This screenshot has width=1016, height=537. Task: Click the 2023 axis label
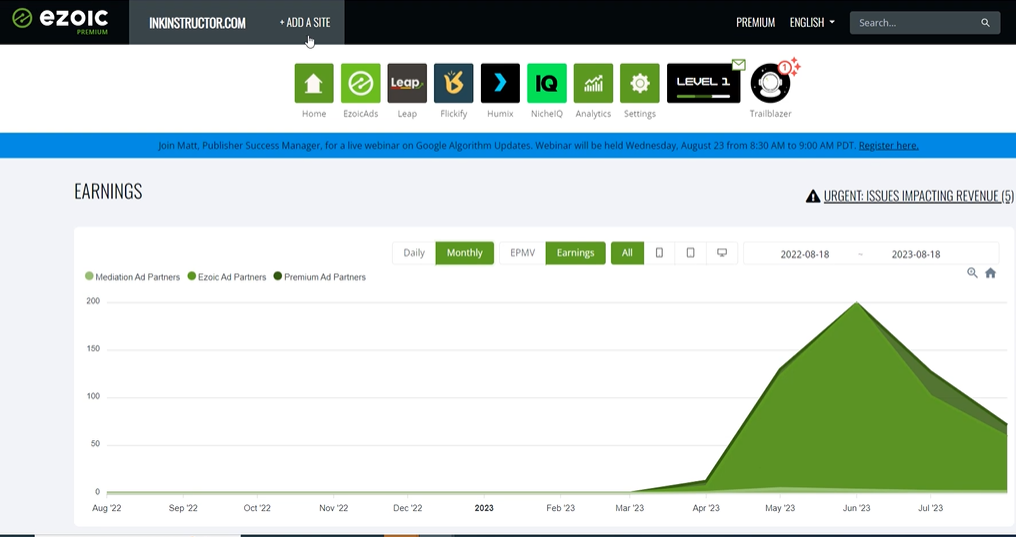coord(484,508)
